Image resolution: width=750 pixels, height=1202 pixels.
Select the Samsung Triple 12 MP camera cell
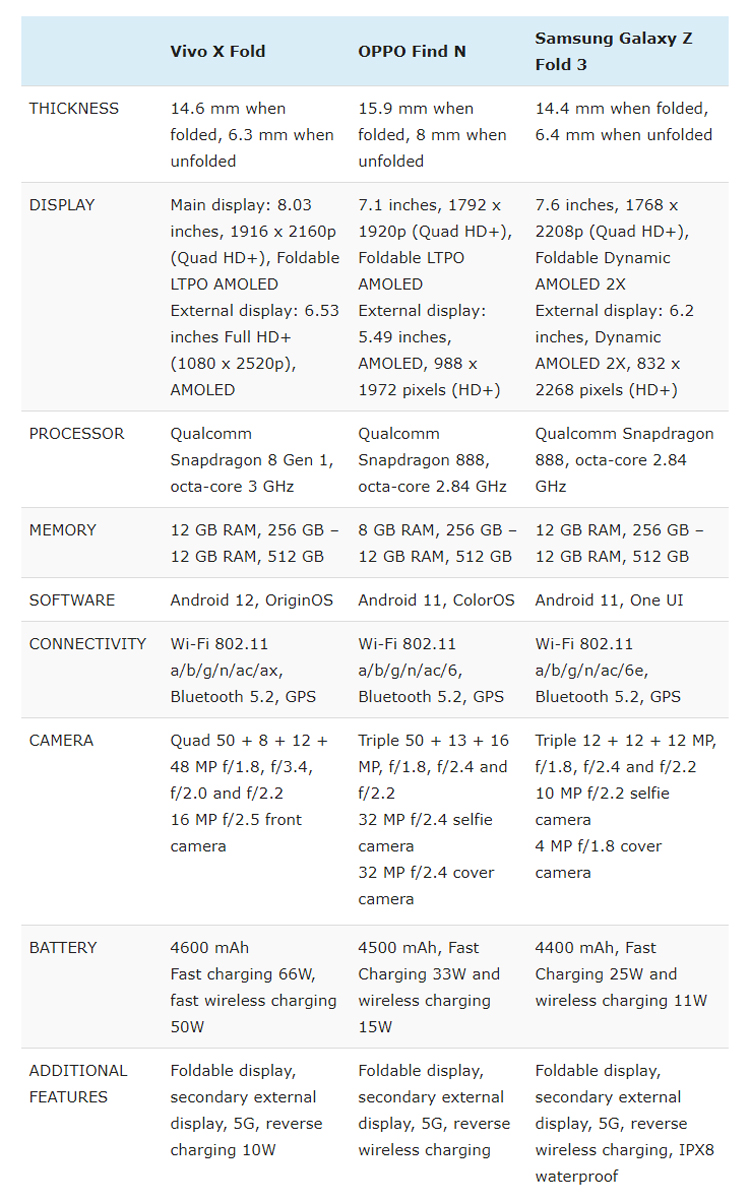click(625, 806)
